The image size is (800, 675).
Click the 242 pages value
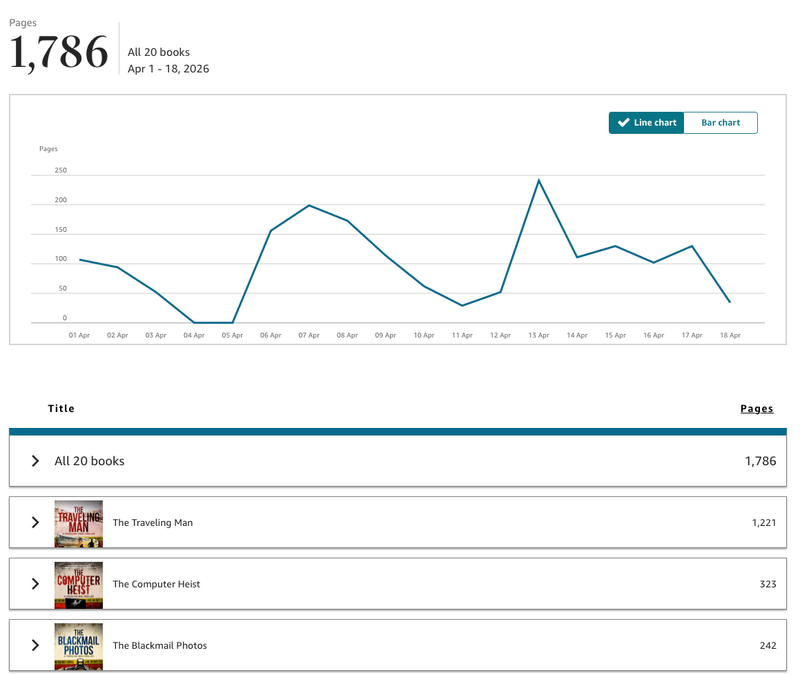click(768, 645)
